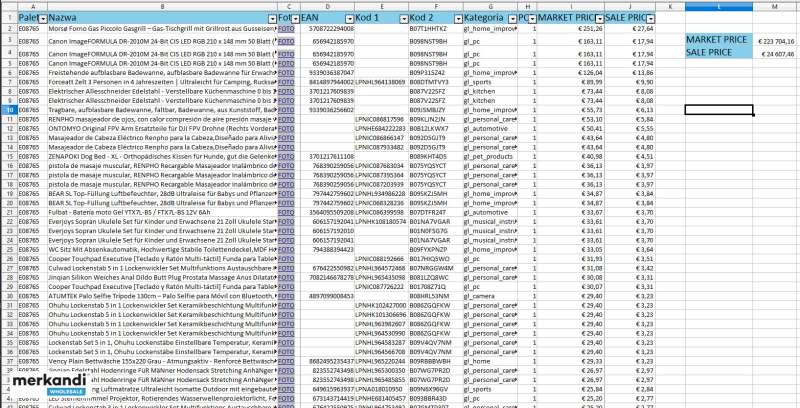Viewport: 800px width, 408px height.
Task: Select sale price cell € 5,84
Action: click(x=630, y=119)
